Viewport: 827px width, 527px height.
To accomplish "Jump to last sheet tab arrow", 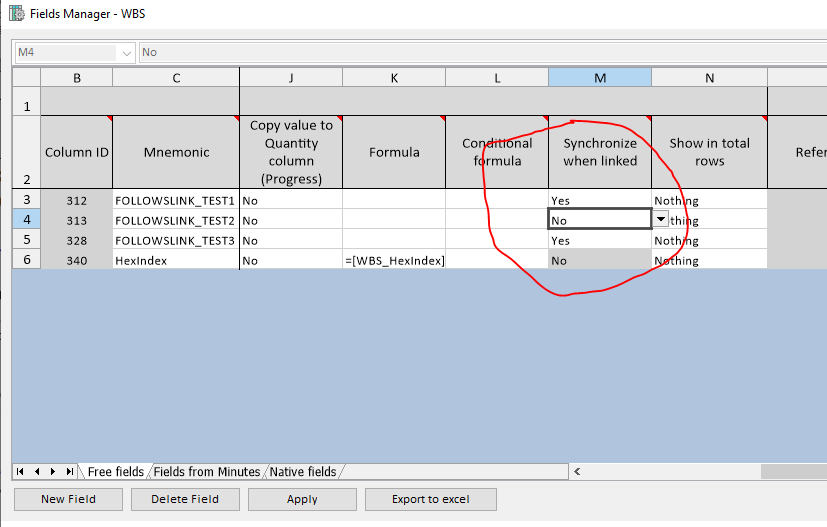I will point(69,471).
